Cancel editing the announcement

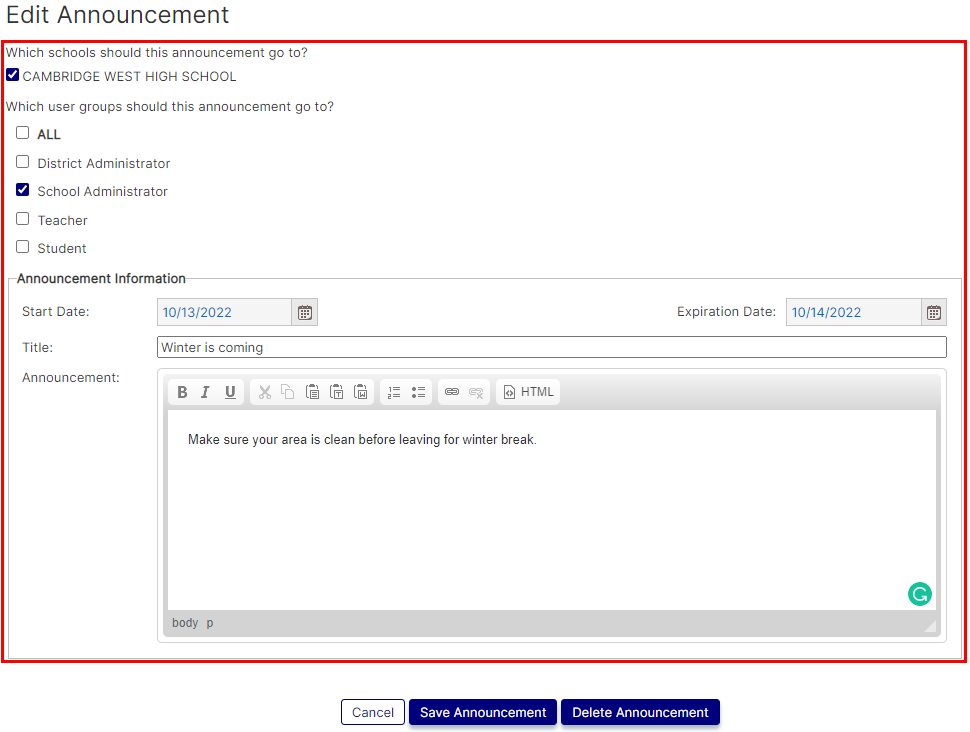(372, 712)
